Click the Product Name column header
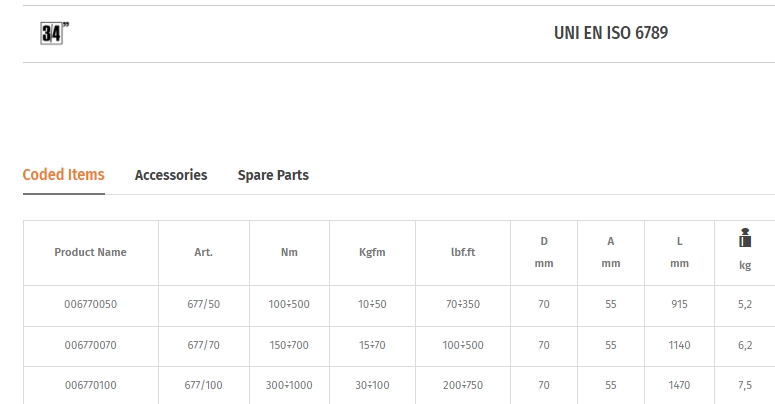The height and width of the screenshot is (404, 775). (90, 252)
